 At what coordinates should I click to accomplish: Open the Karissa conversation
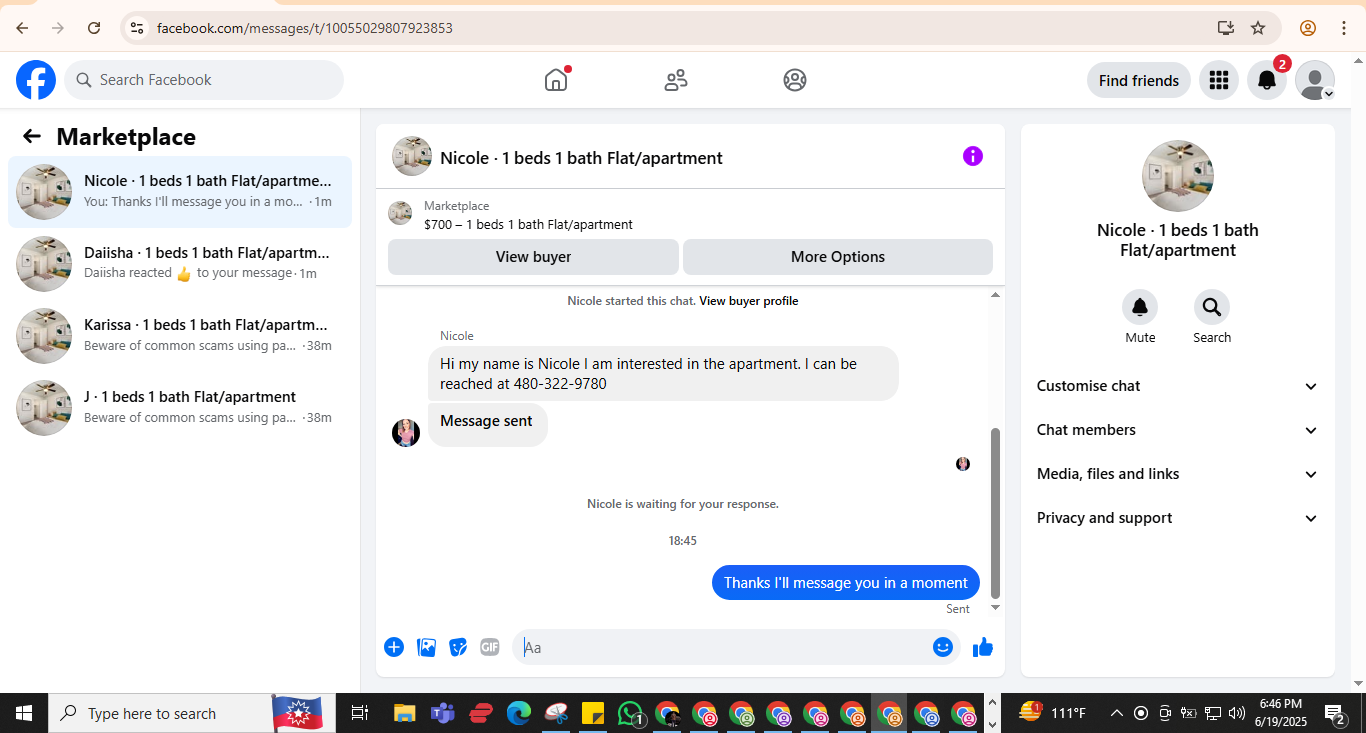[180, 336]
